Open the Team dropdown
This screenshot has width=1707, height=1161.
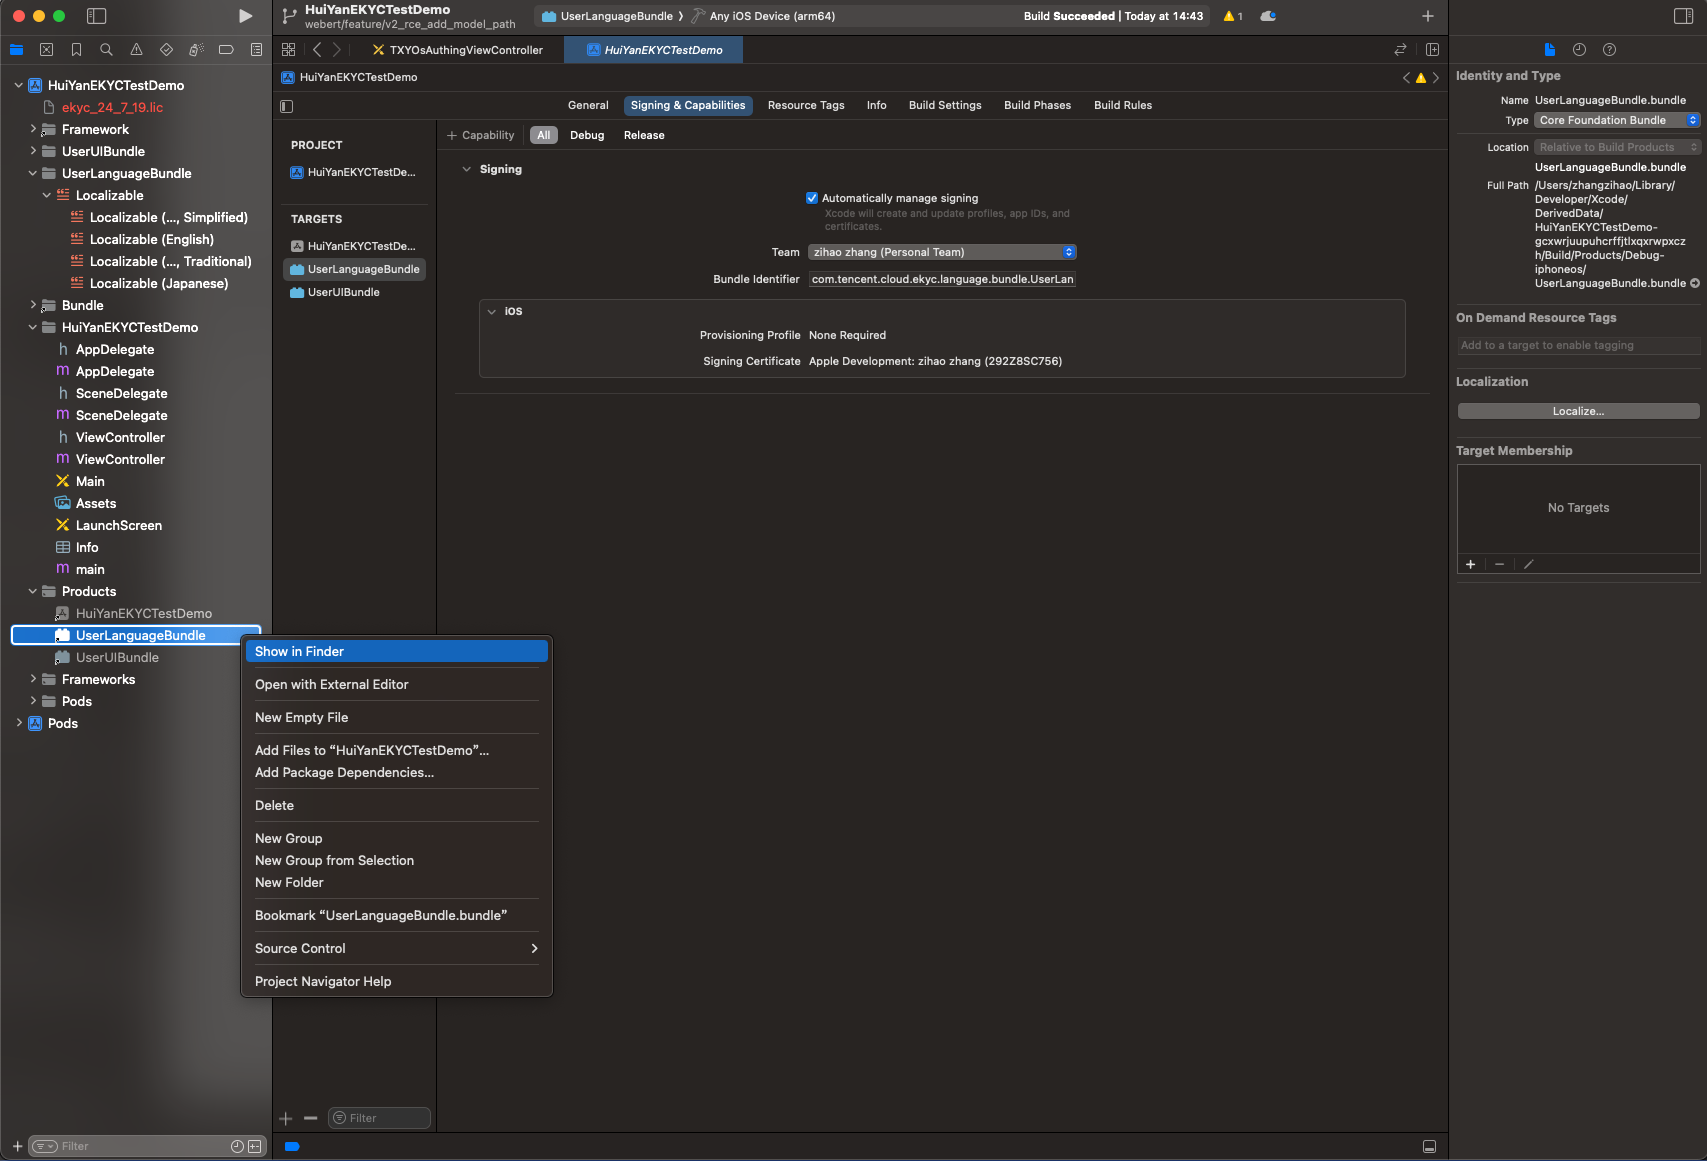[x=942, y=252]
